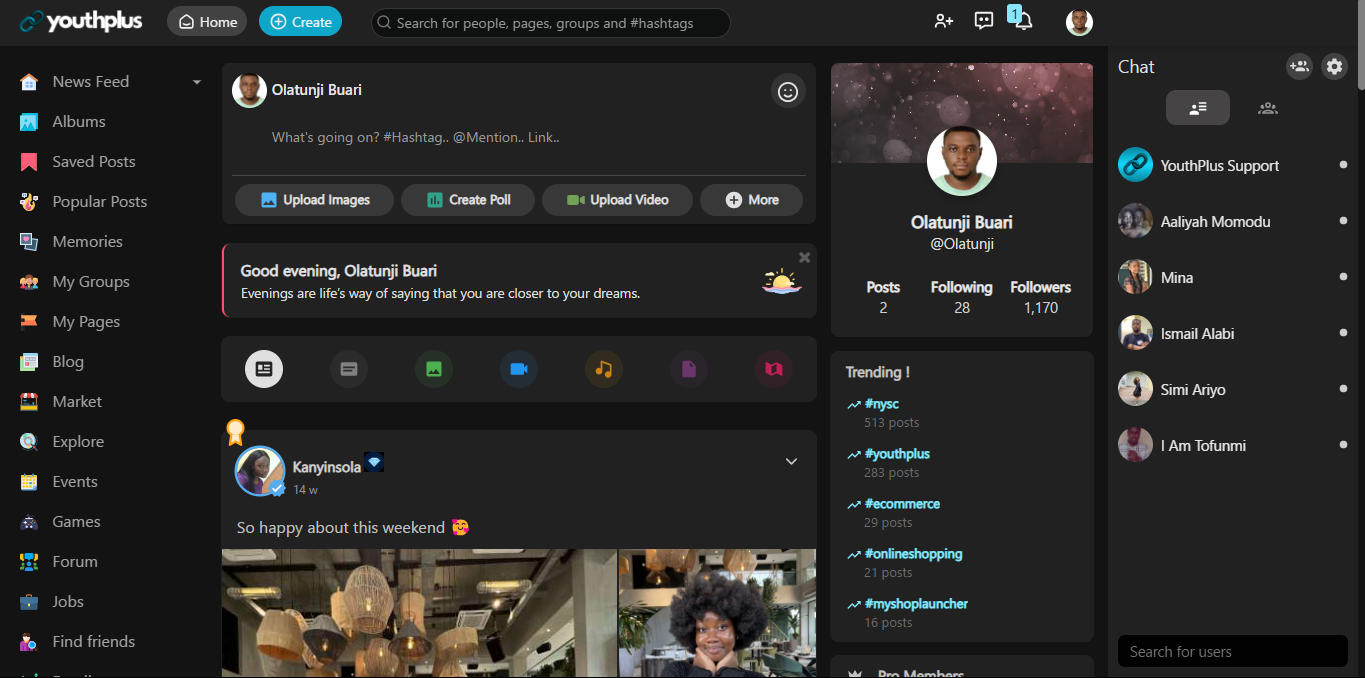Open the #youthplus trending hashtag
Screen dimensions: 1365x678
pos(897,454)
